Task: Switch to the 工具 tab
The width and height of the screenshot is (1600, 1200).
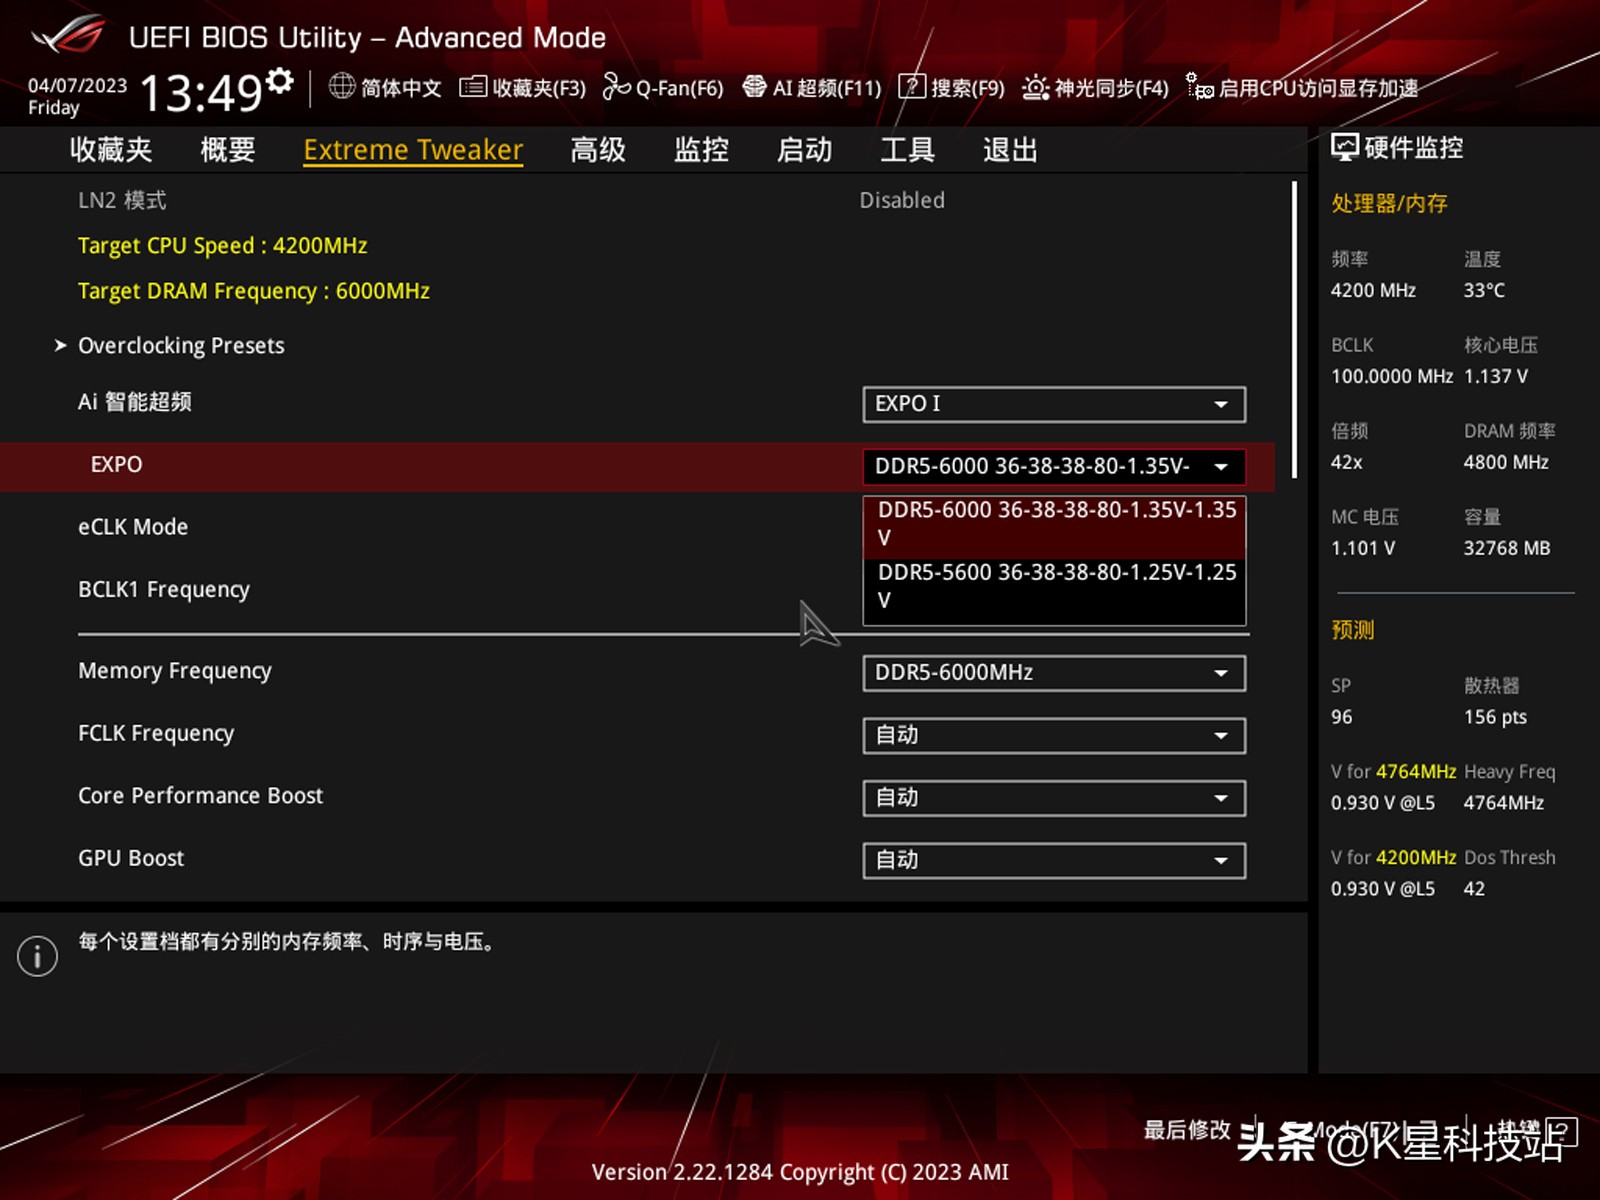Action: click(906, 149)
